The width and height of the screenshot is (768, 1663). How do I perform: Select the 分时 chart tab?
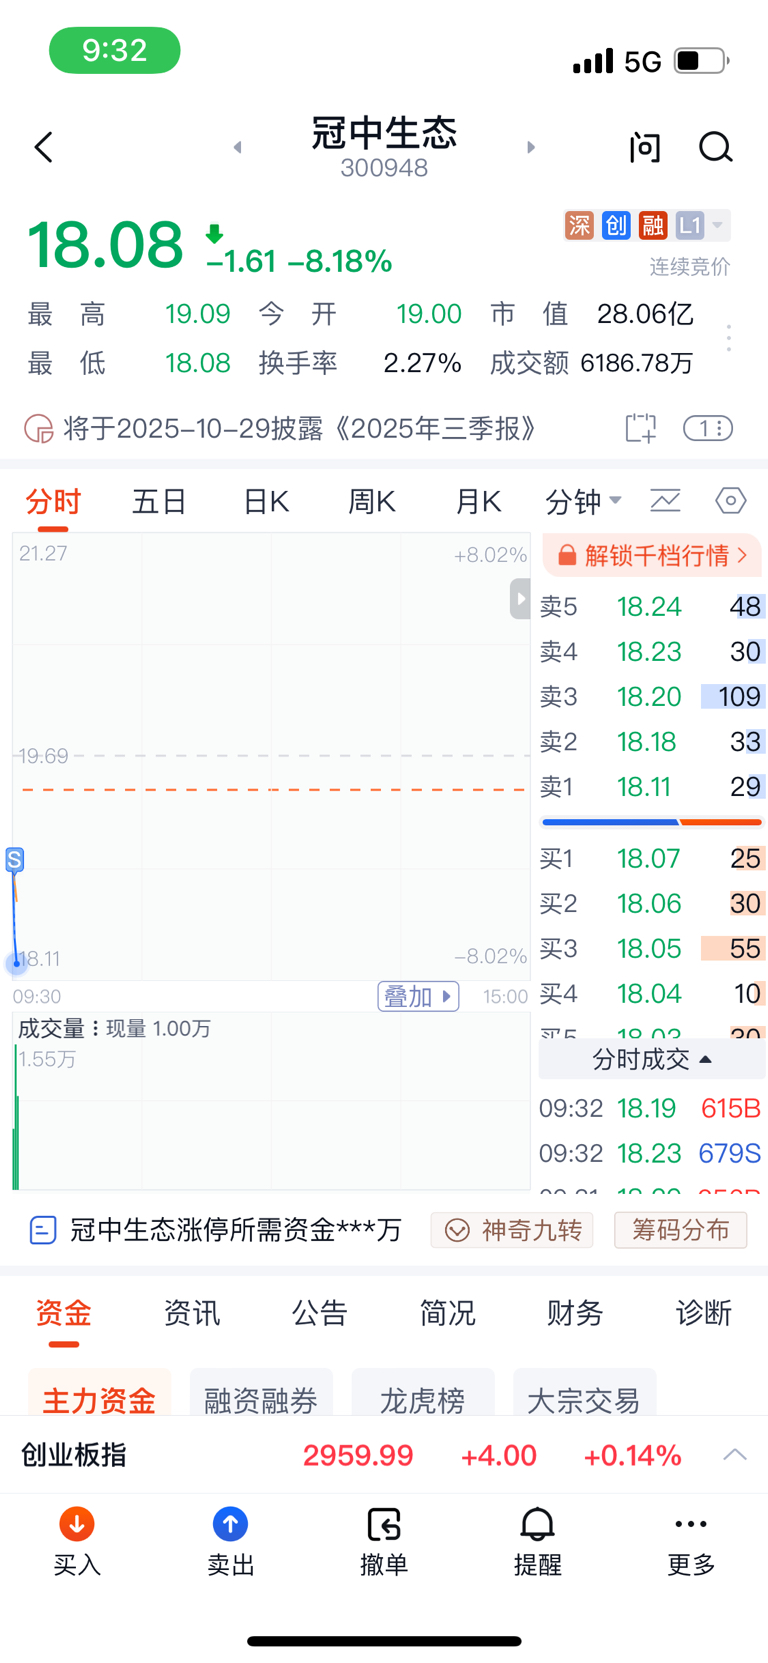point(53,501)
